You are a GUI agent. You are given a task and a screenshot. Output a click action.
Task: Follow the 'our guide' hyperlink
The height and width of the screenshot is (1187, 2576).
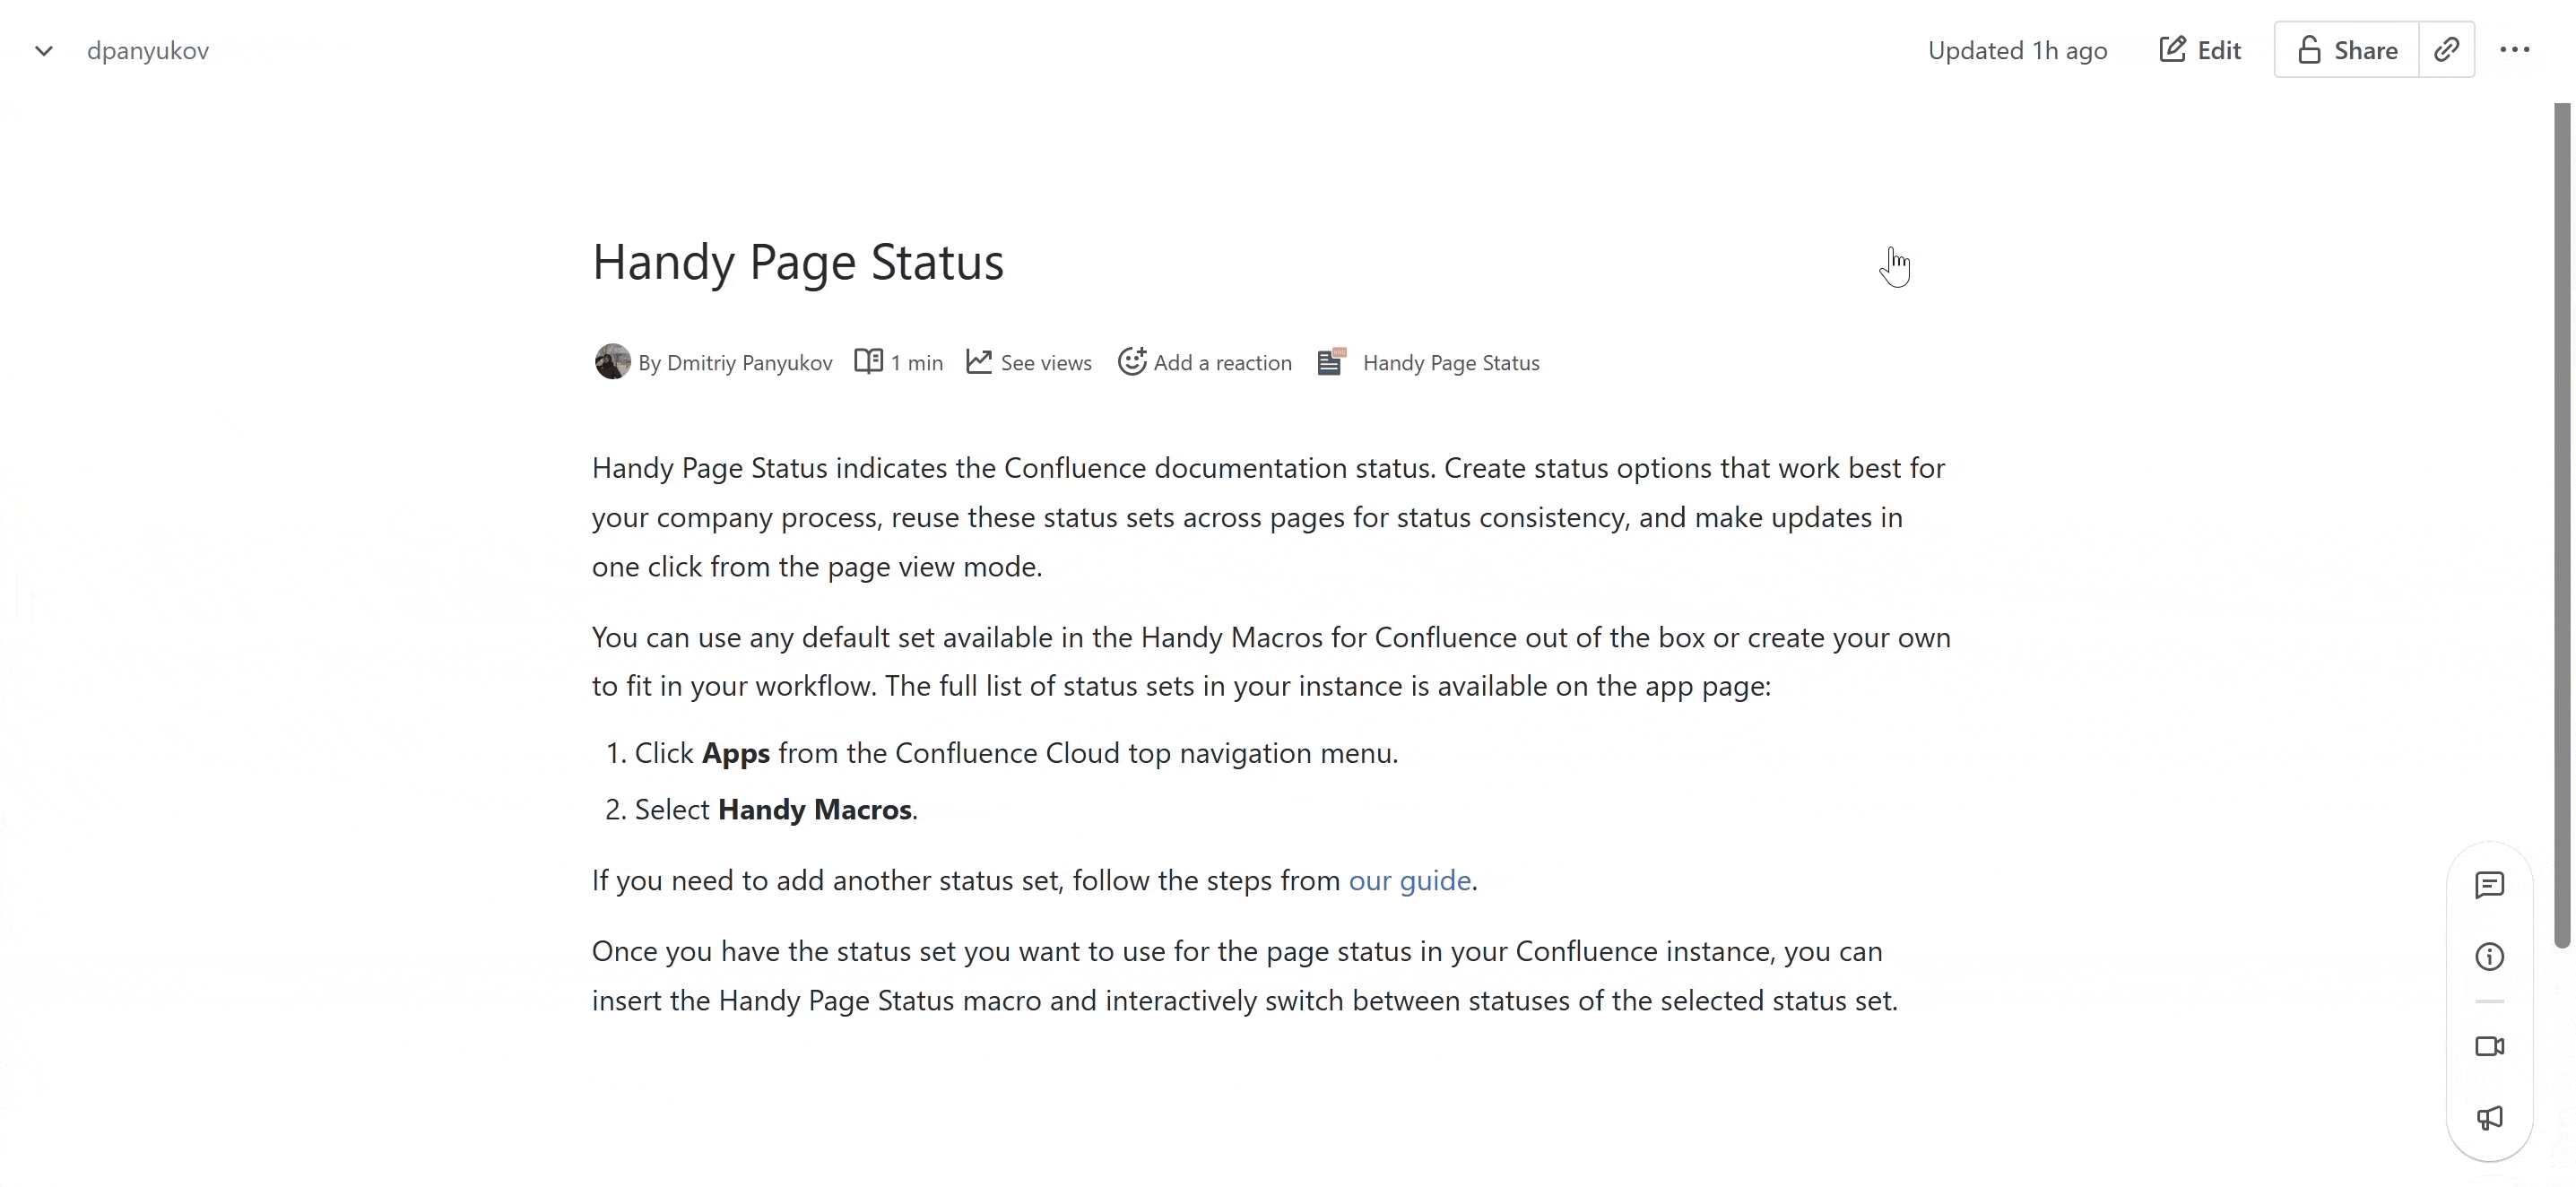click(1409, 880)
